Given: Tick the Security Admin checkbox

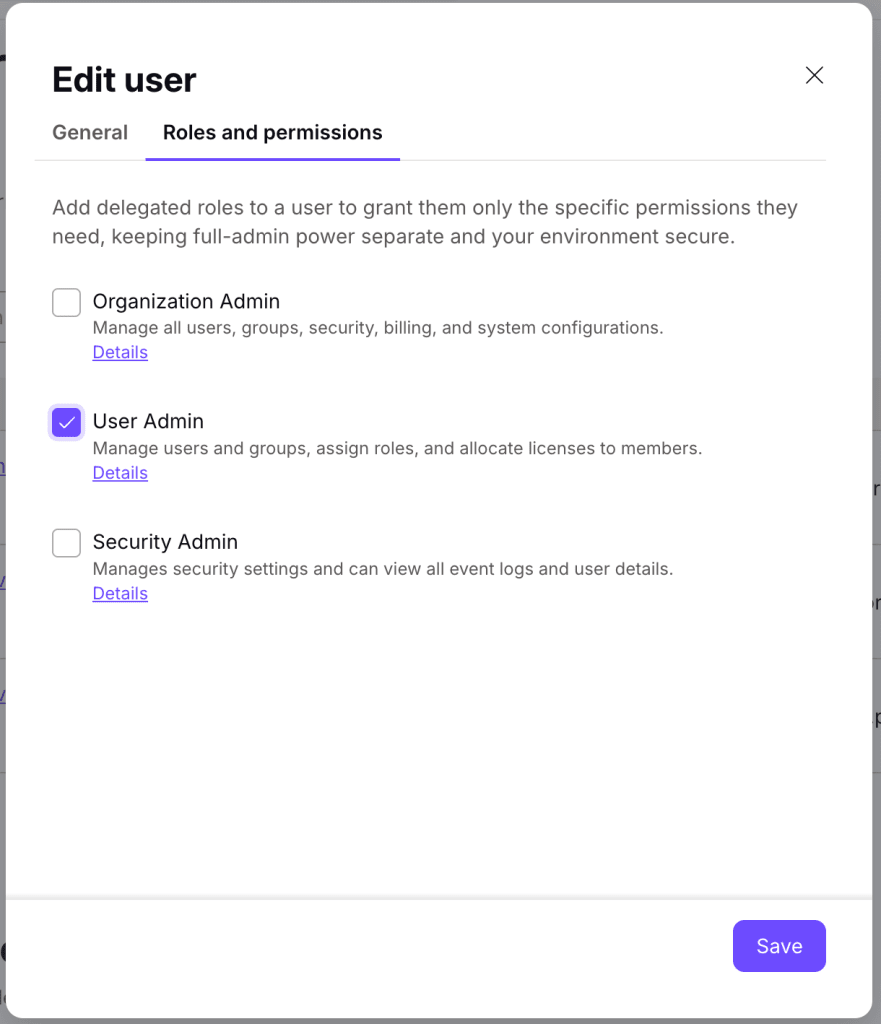Looking at the screenshot, I should click(67, 543).
